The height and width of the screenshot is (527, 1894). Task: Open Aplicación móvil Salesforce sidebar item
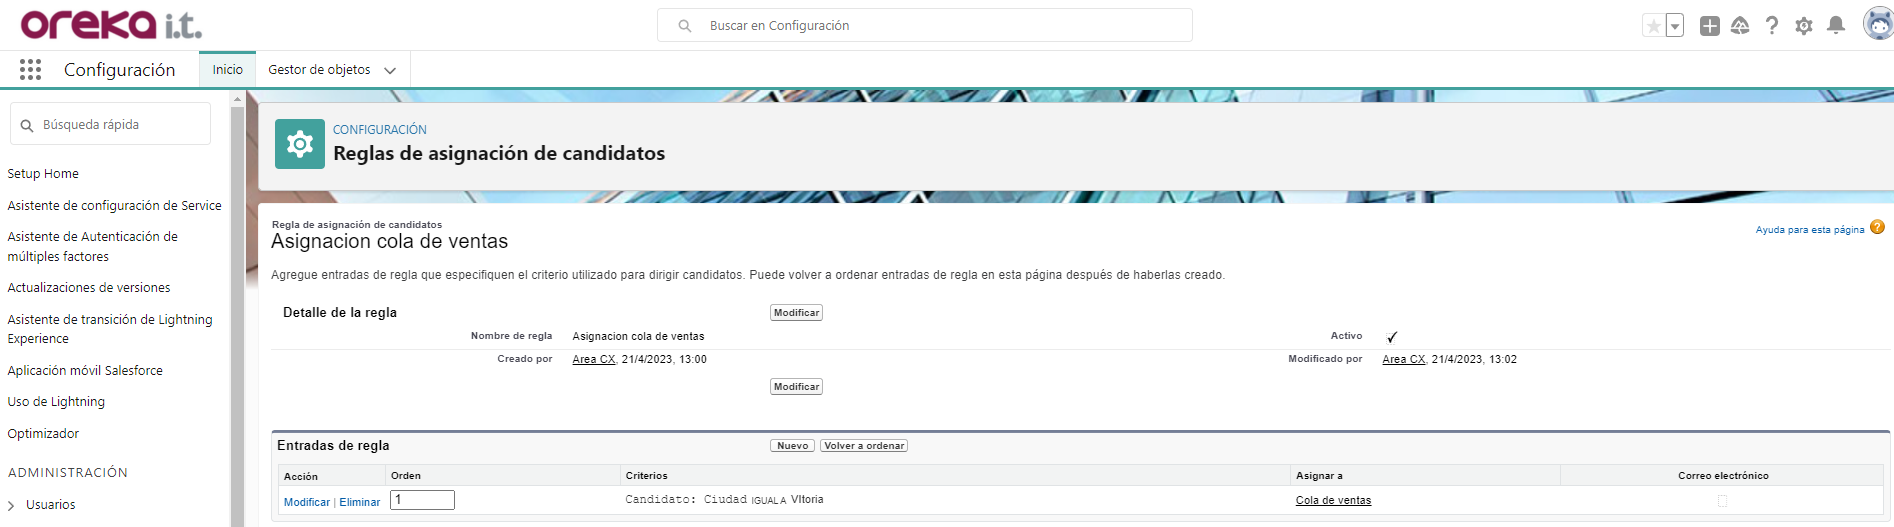click(x=85, y=370)
